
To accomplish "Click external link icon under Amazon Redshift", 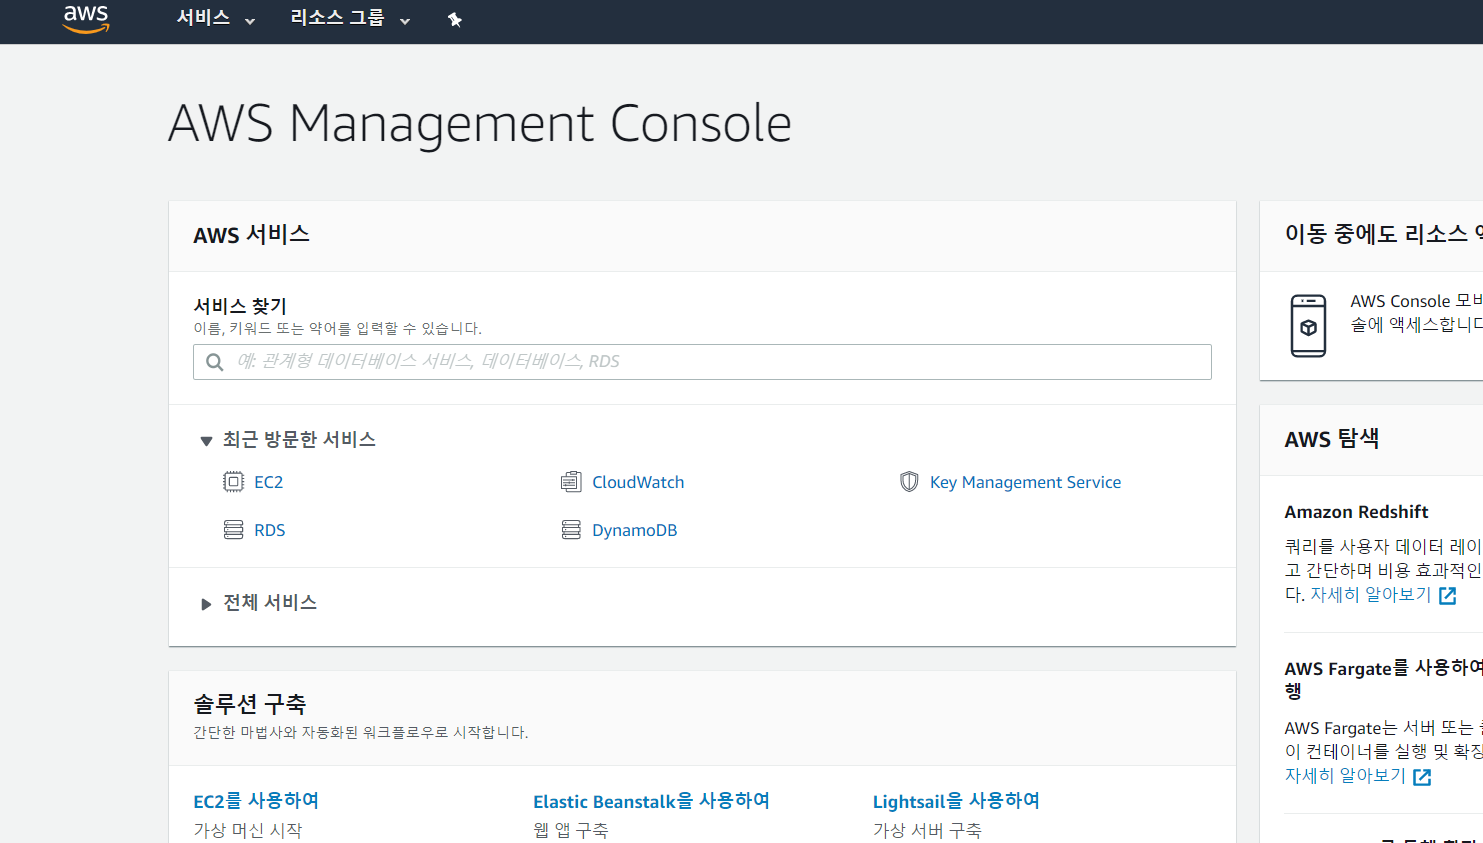I will point(1447,595).
